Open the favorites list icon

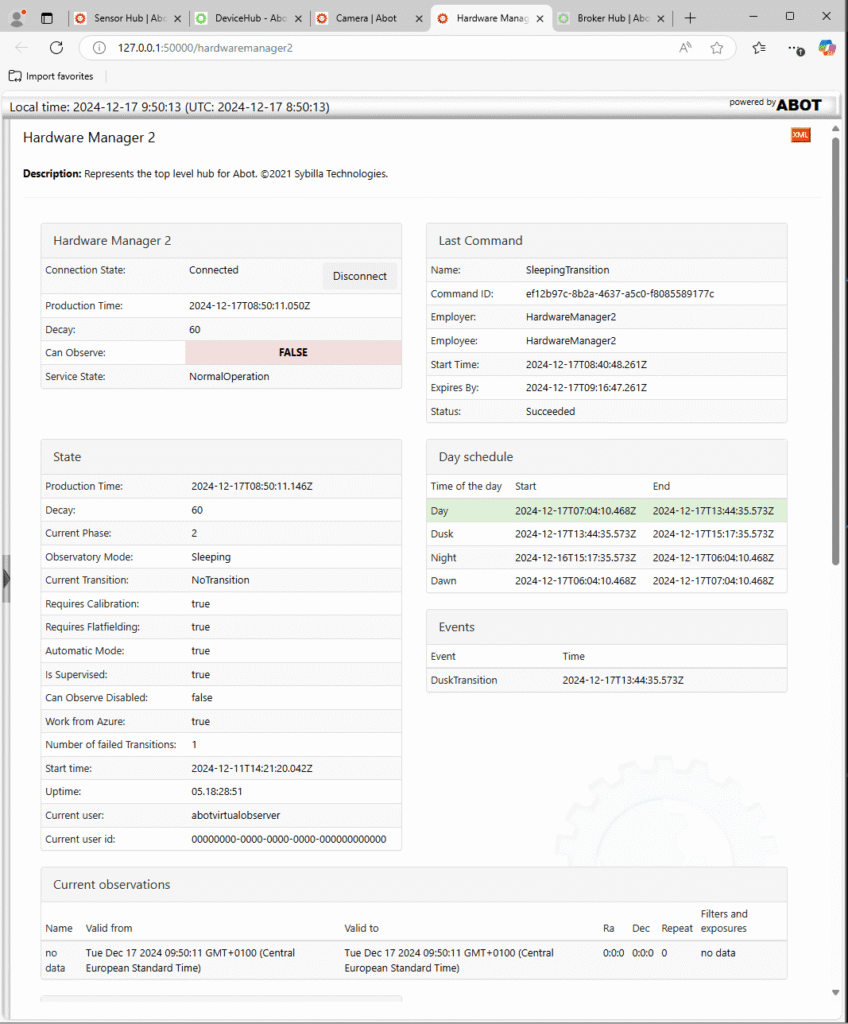pos(758,48)
